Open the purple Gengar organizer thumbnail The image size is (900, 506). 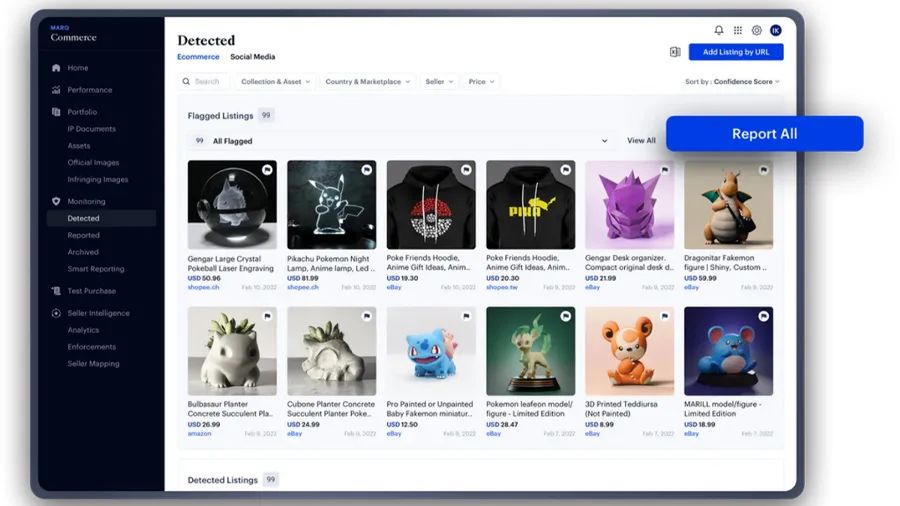pos(630,205)
